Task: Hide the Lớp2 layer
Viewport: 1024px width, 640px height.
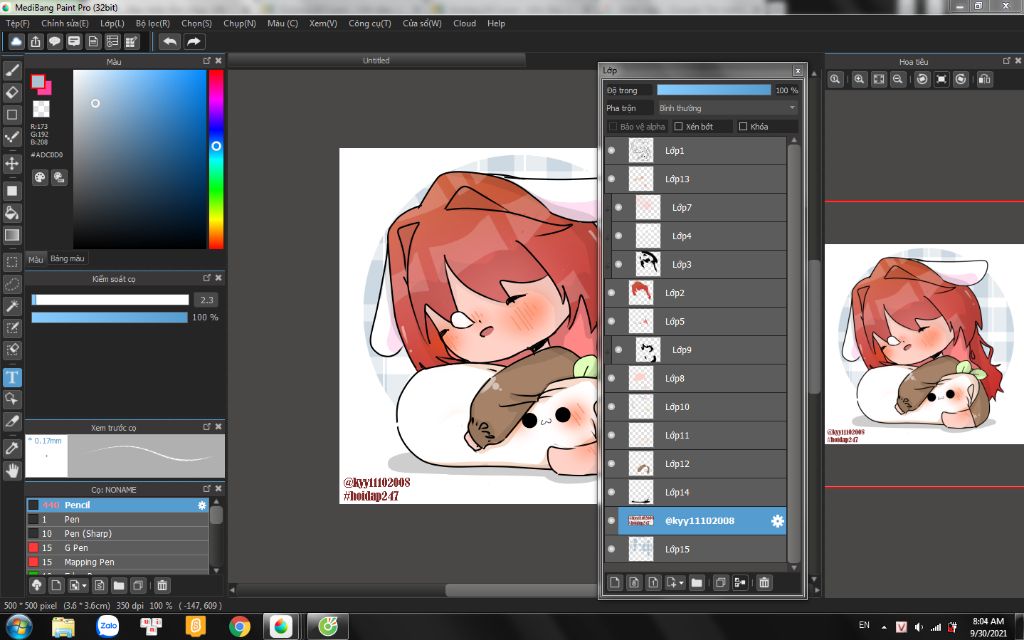Action: click(611, 293)
